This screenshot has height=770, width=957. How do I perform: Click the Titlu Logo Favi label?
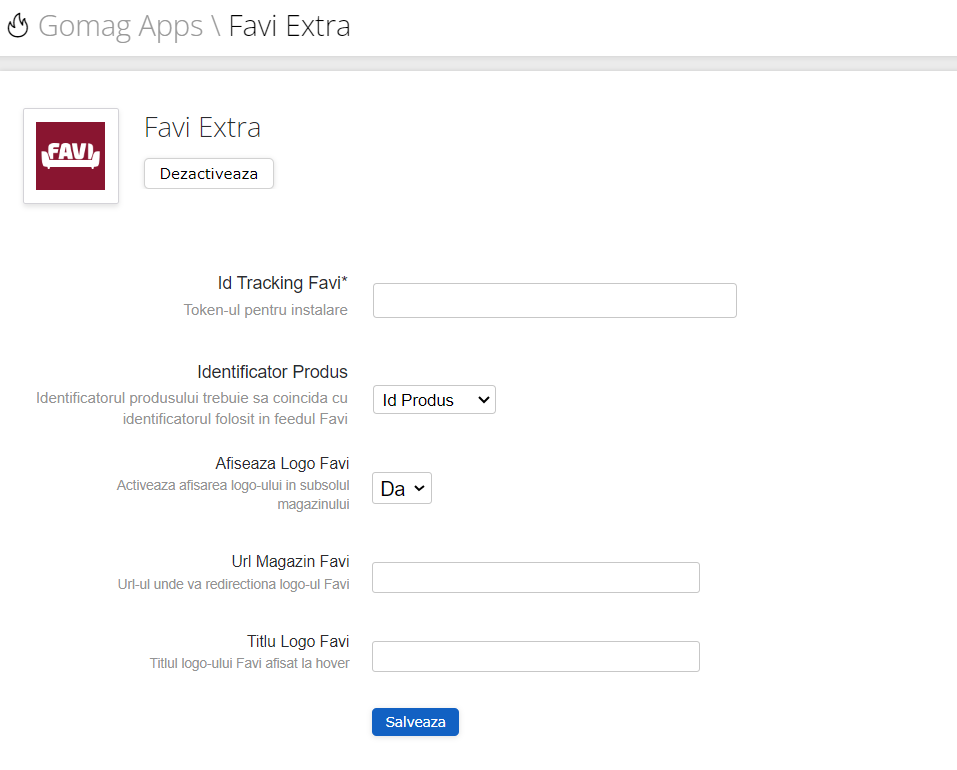pyautogui.click(x=298, y=641)
